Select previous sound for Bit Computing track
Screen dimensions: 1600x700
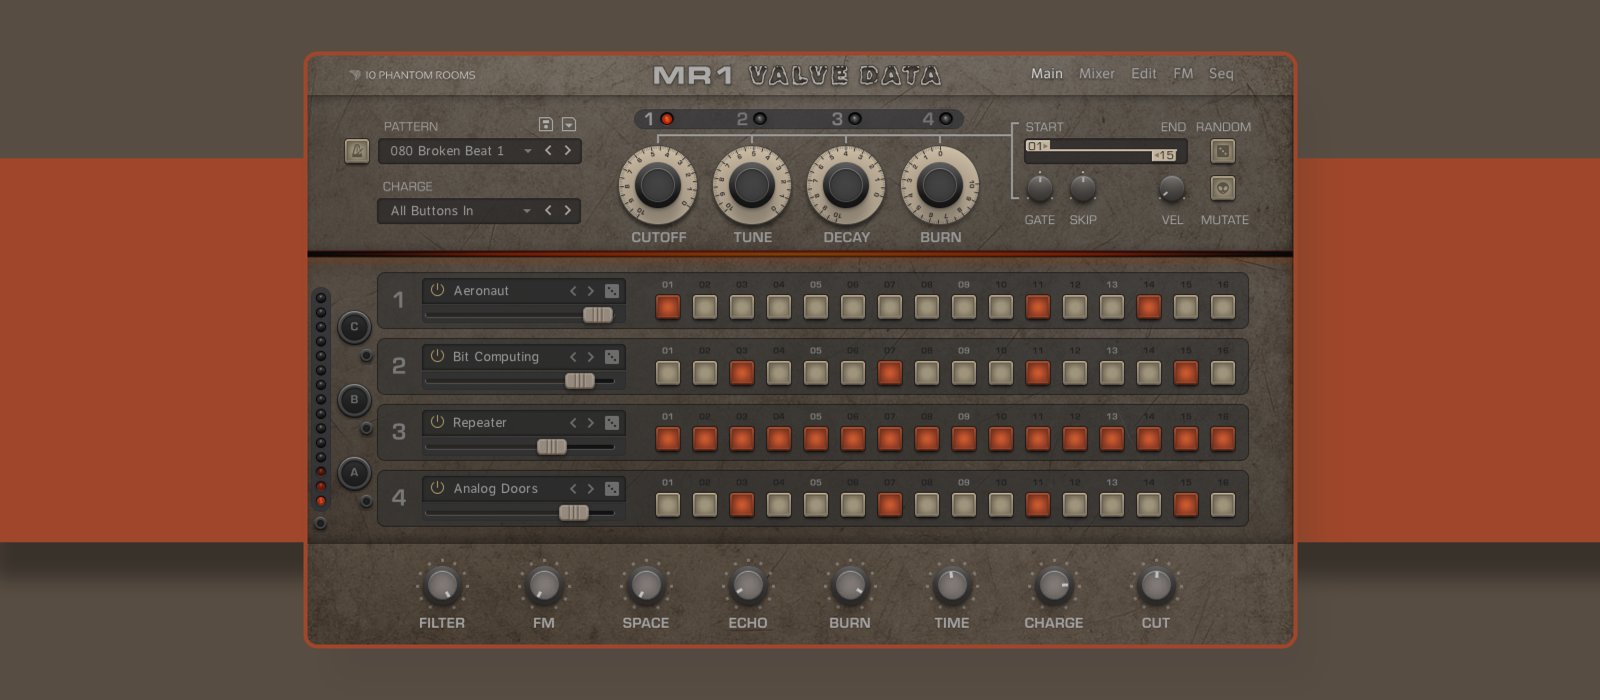click(x=573, y=357)
